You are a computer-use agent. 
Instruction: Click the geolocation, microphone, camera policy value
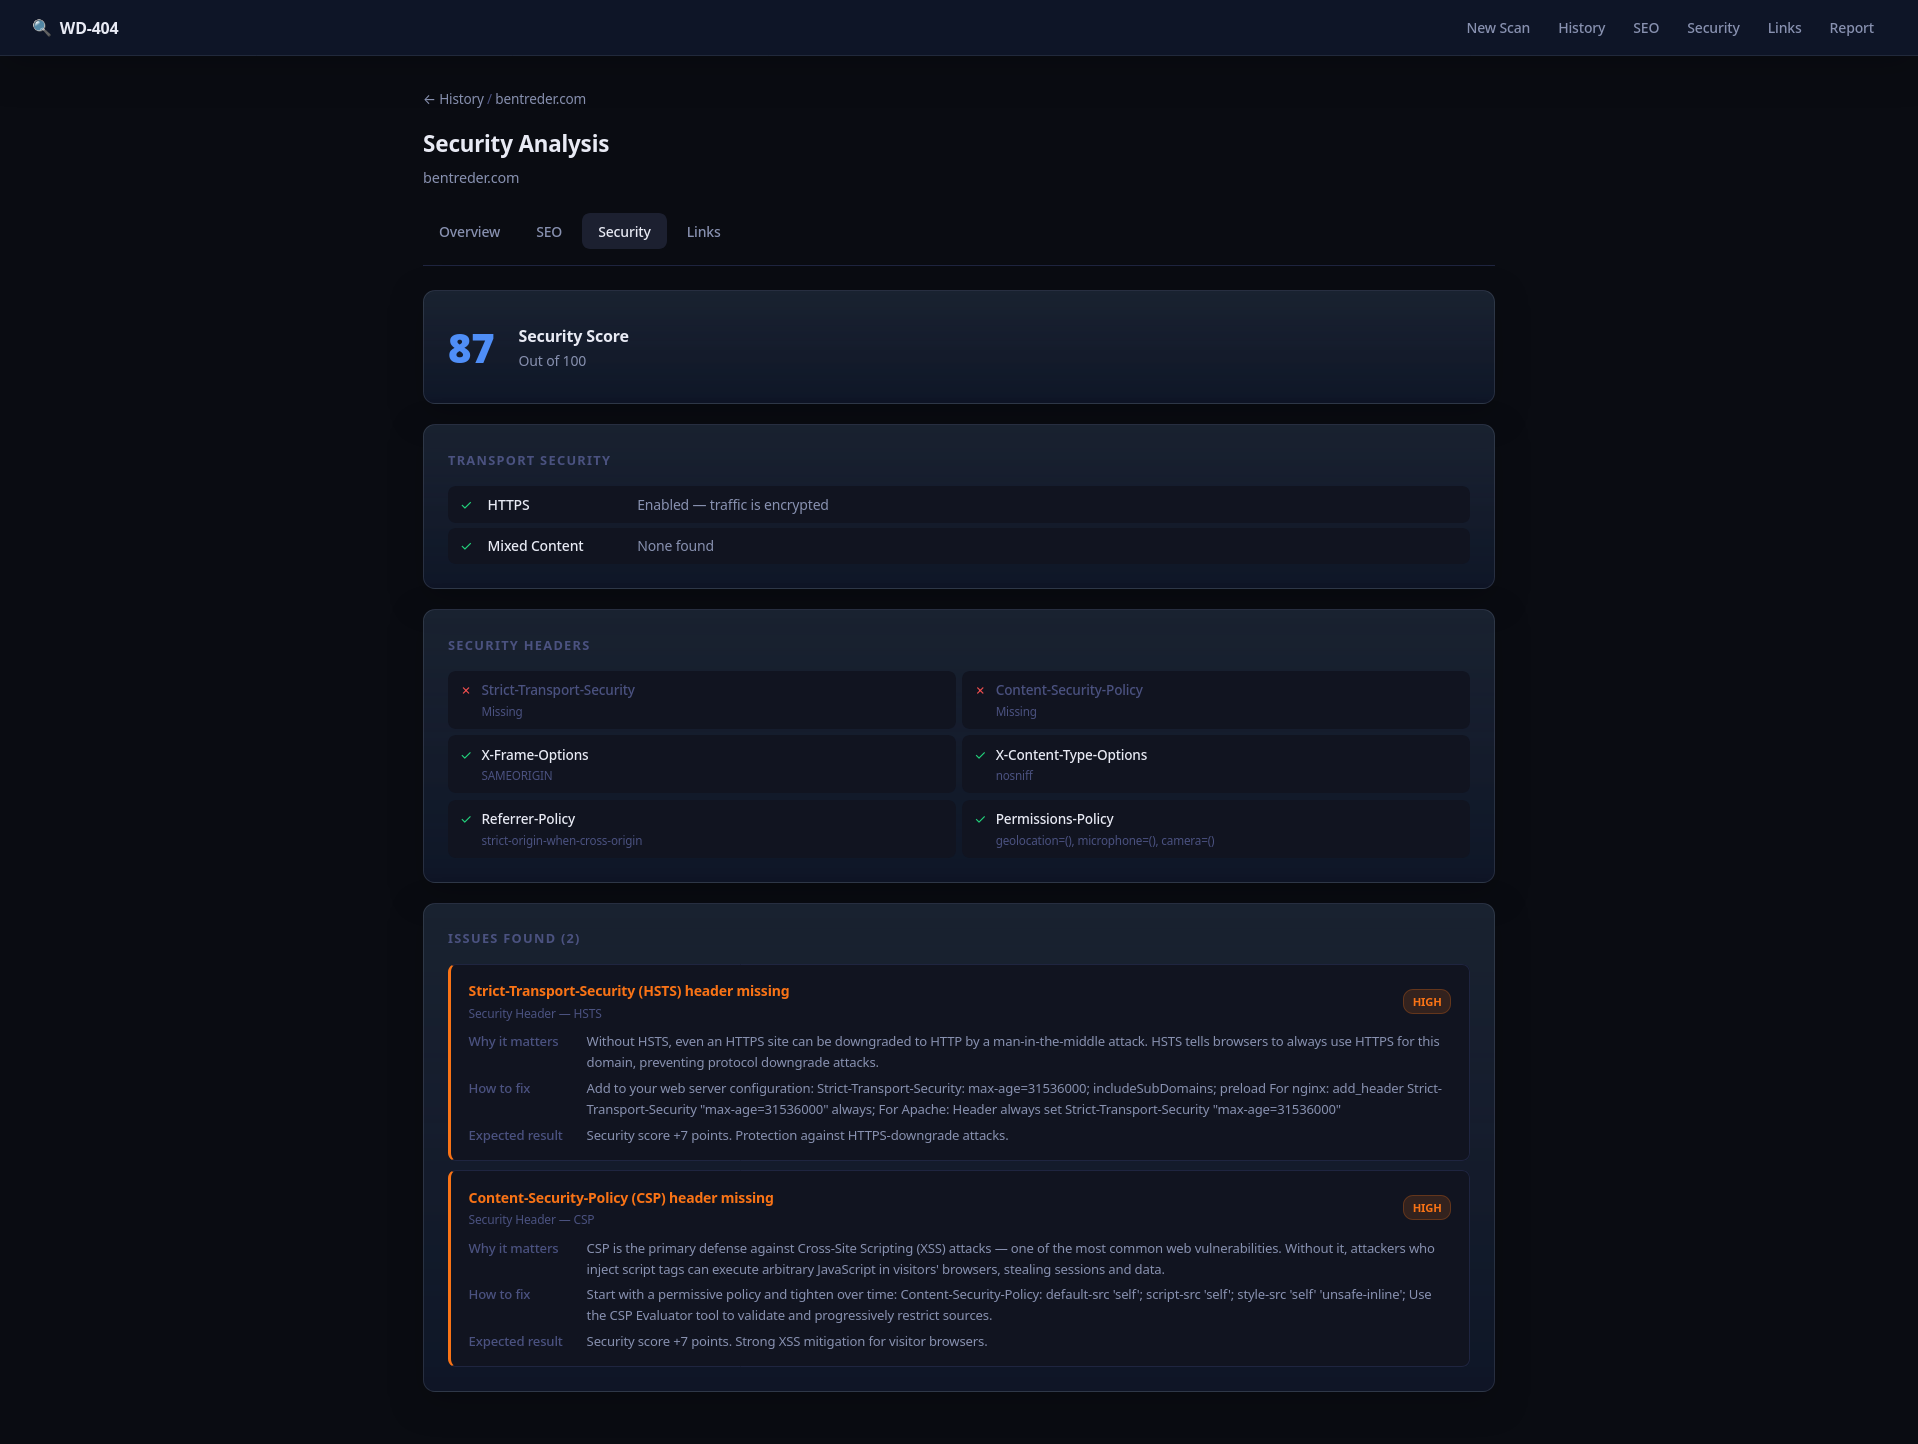[x=1105, y=841]
